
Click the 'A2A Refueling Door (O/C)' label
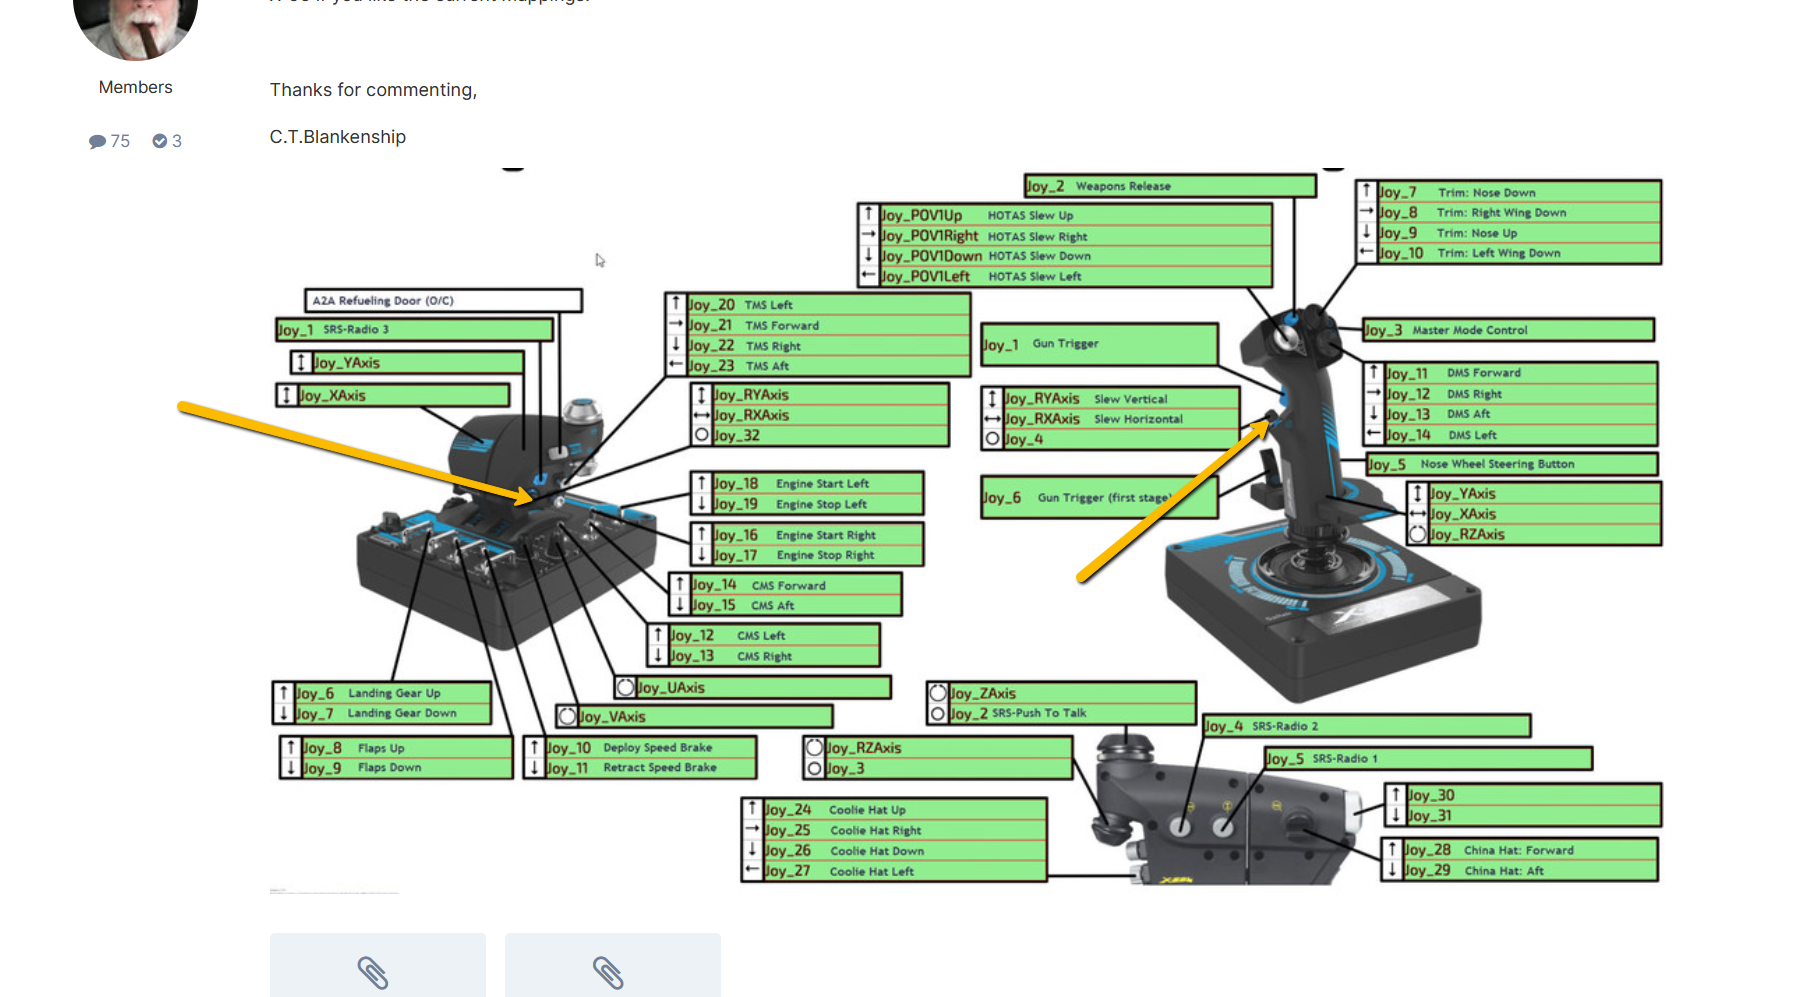443,300
